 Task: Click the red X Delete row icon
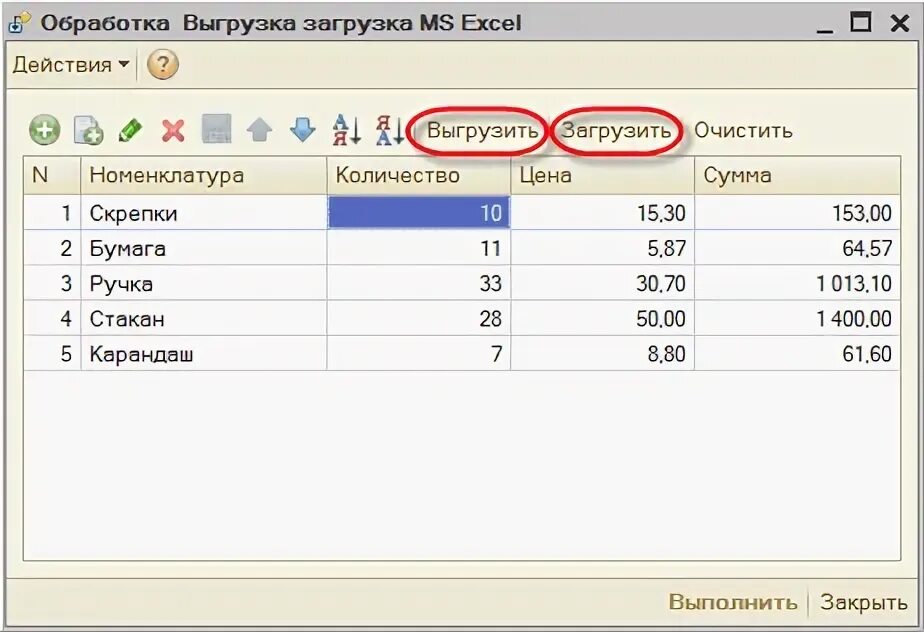(x=173, y=130)
